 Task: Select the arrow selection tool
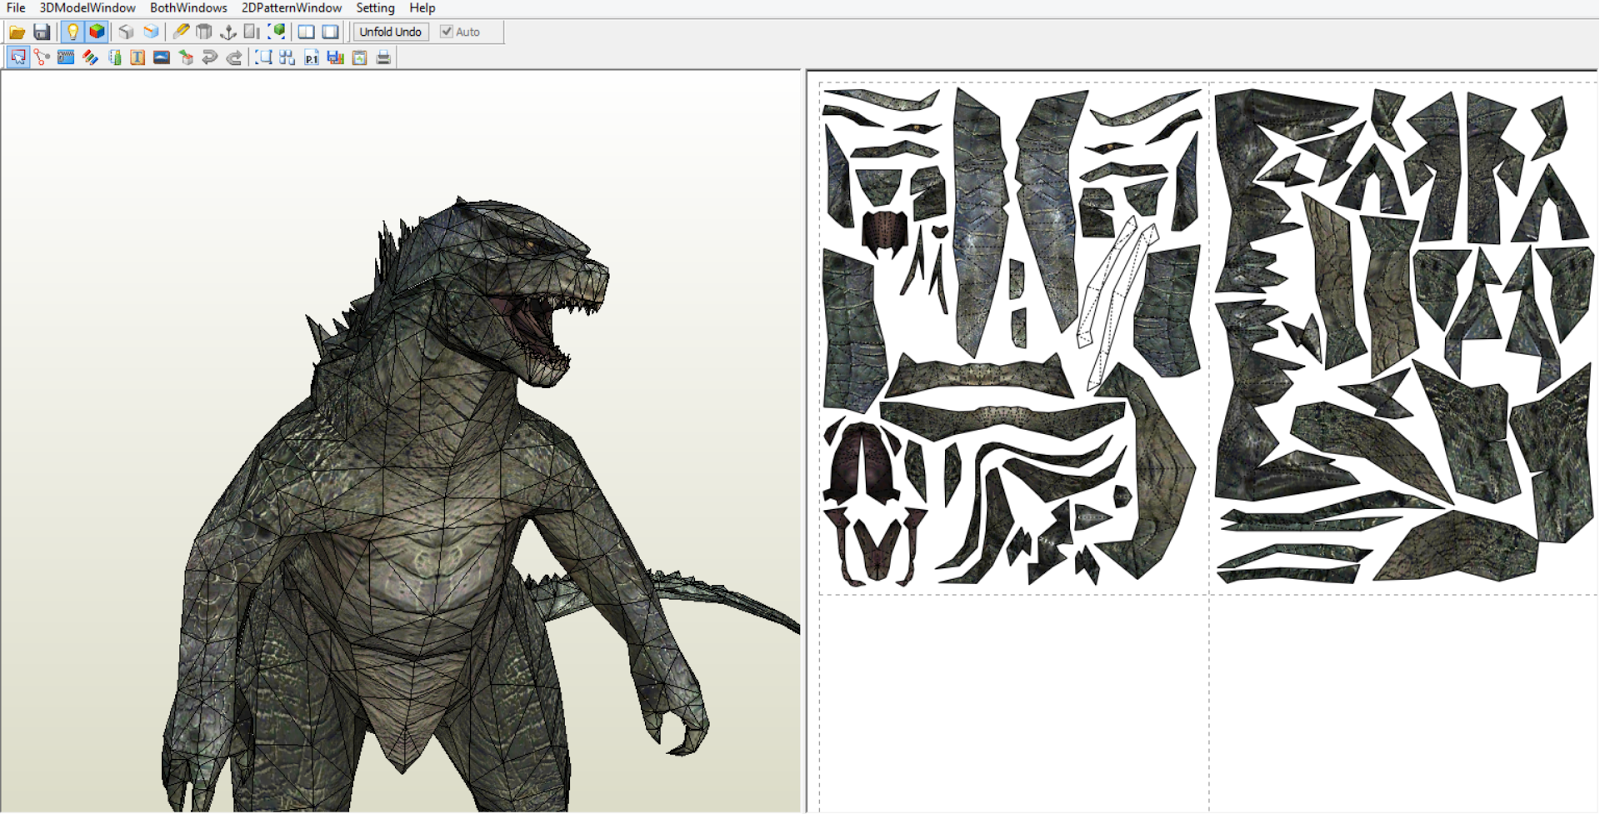pos(18,57)
